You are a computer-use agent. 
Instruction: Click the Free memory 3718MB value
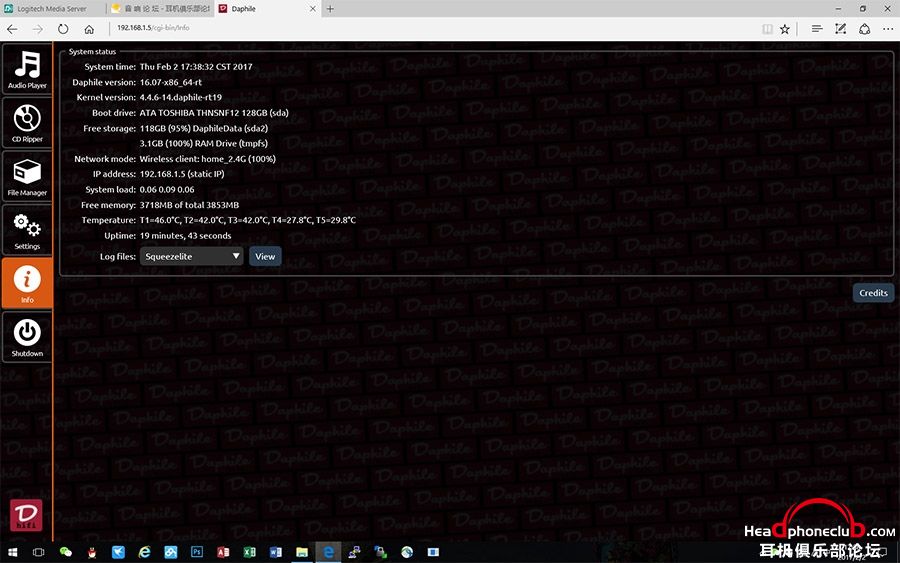pyautogui.click(x=189, y=205)
